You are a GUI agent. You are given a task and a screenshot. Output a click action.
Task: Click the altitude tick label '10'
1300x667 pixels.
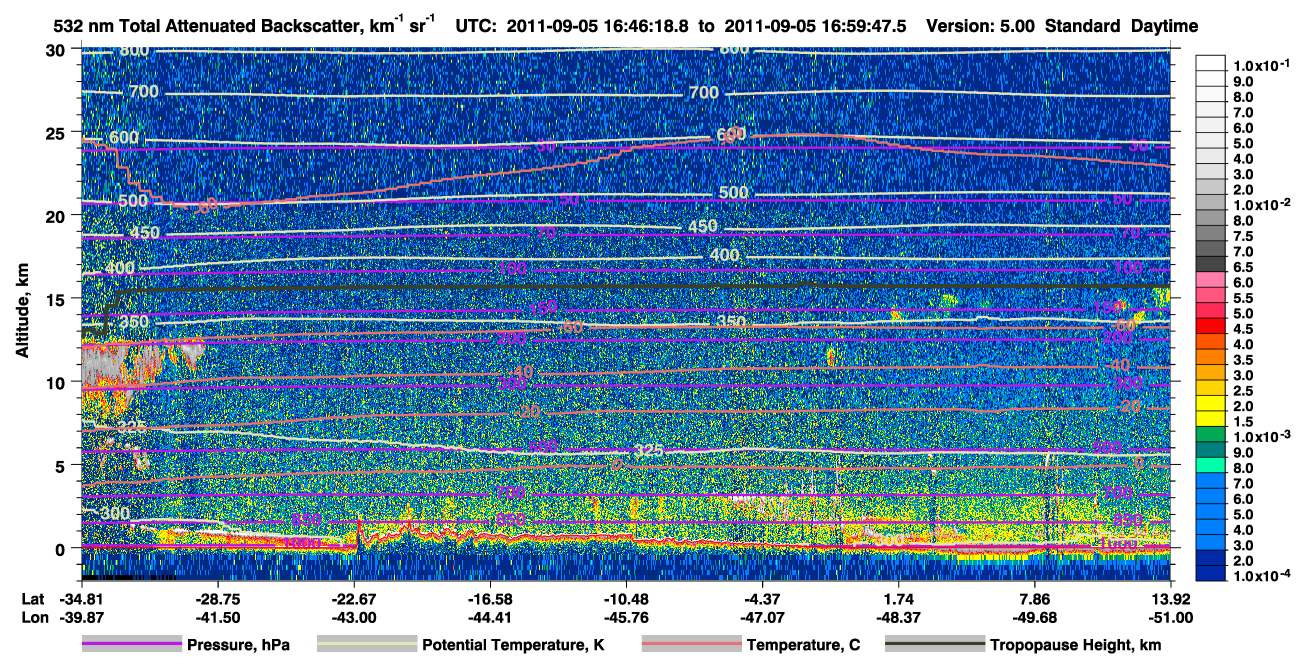57,382
